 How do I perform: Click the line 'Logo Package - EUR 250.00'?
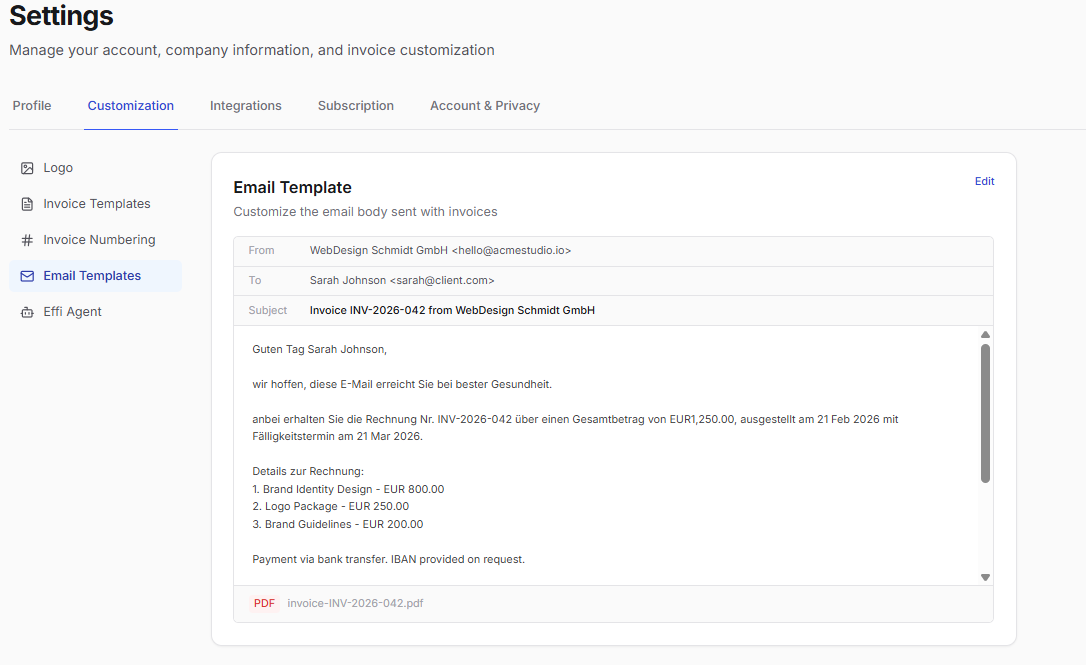330,506
